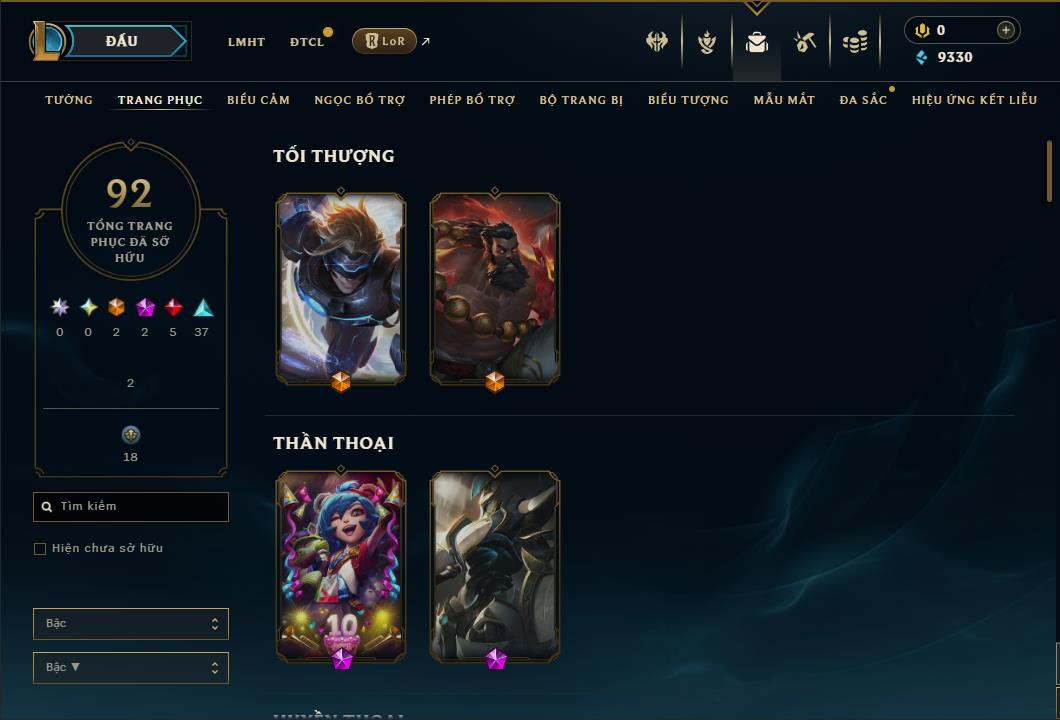Open the Loot hammer crafting icon
This screenshot has width=1060, height=720.
804,42
